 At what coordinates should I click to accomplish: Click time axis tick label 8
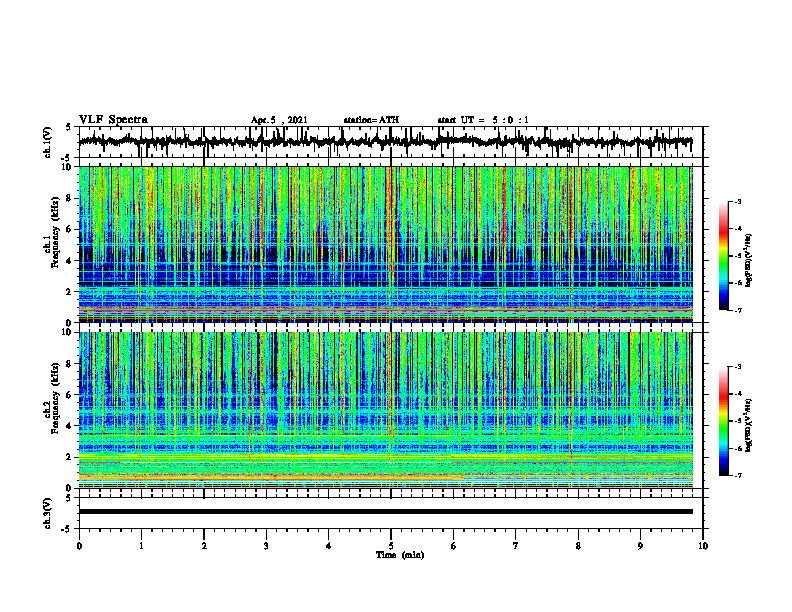(578, 546)
